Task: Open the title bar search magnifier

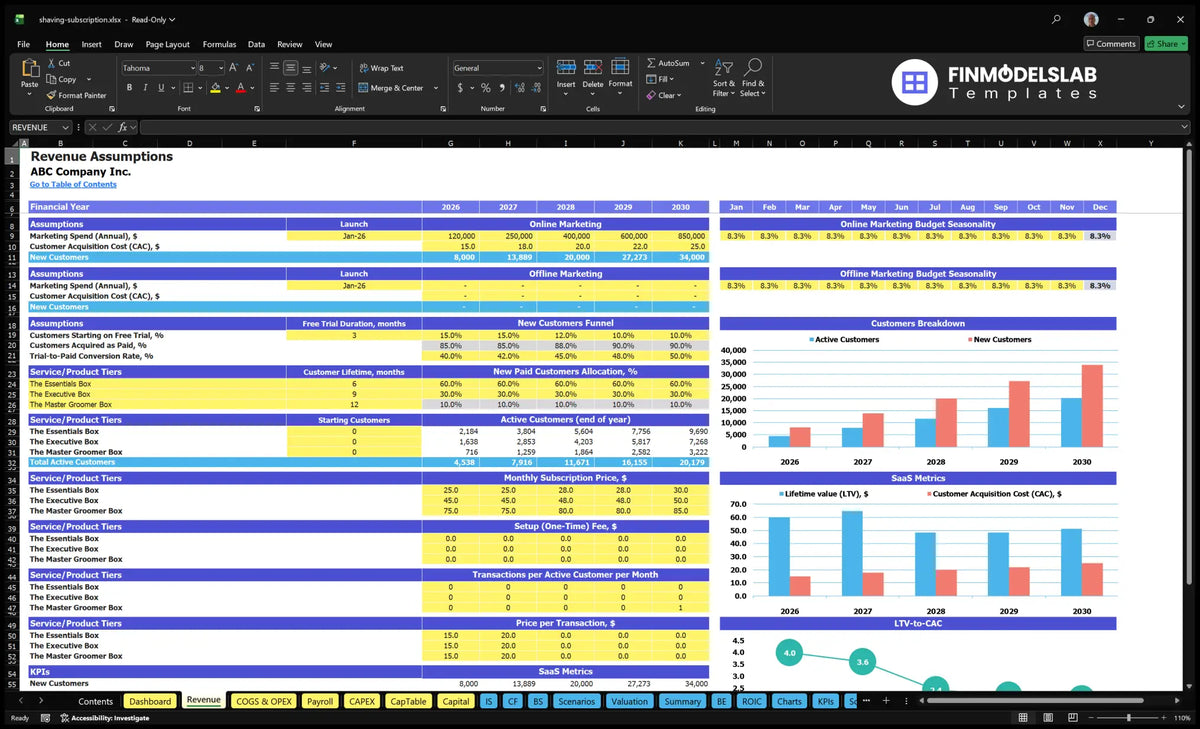Action: tap(1057, 19)
